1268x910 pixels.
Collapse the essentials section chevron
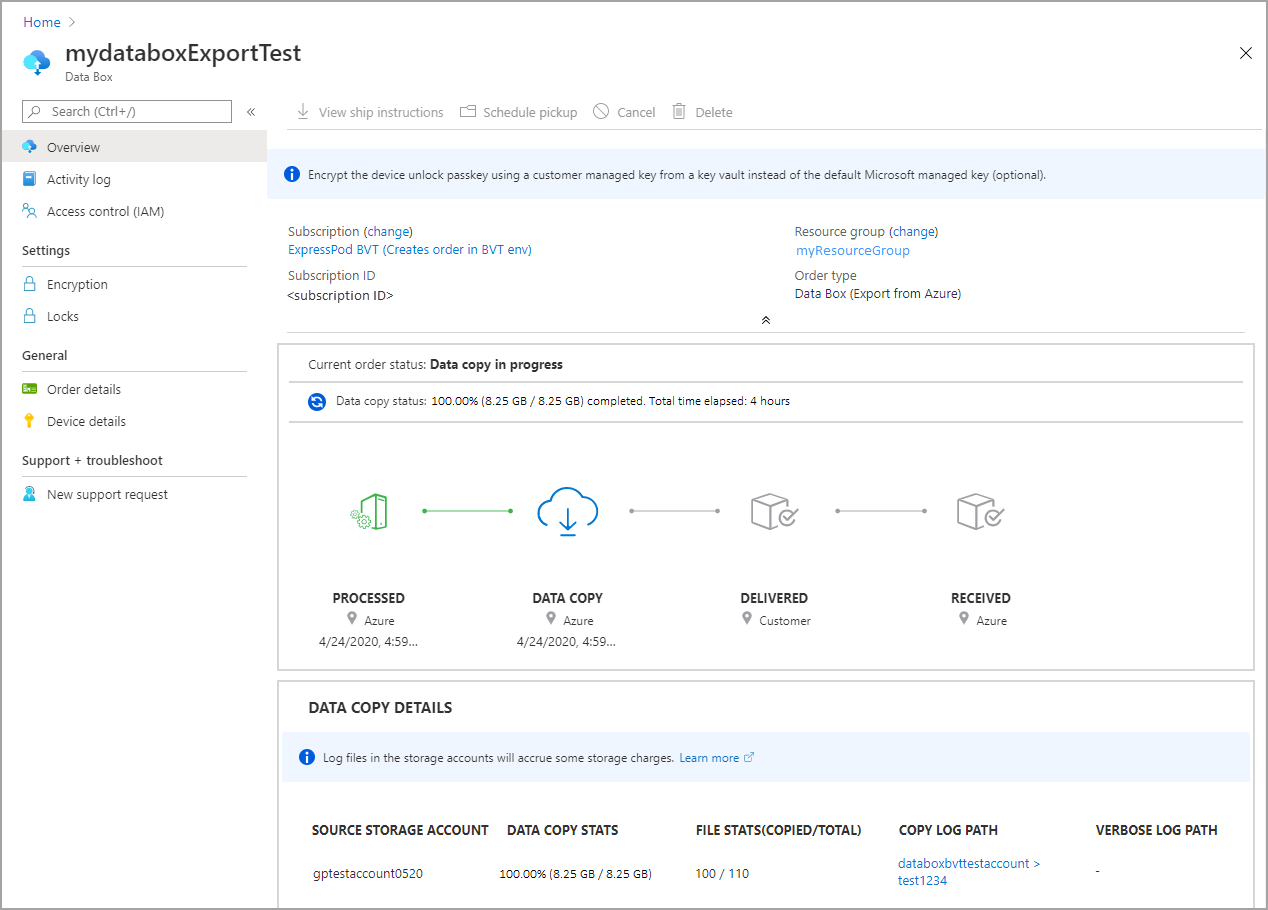766,320
